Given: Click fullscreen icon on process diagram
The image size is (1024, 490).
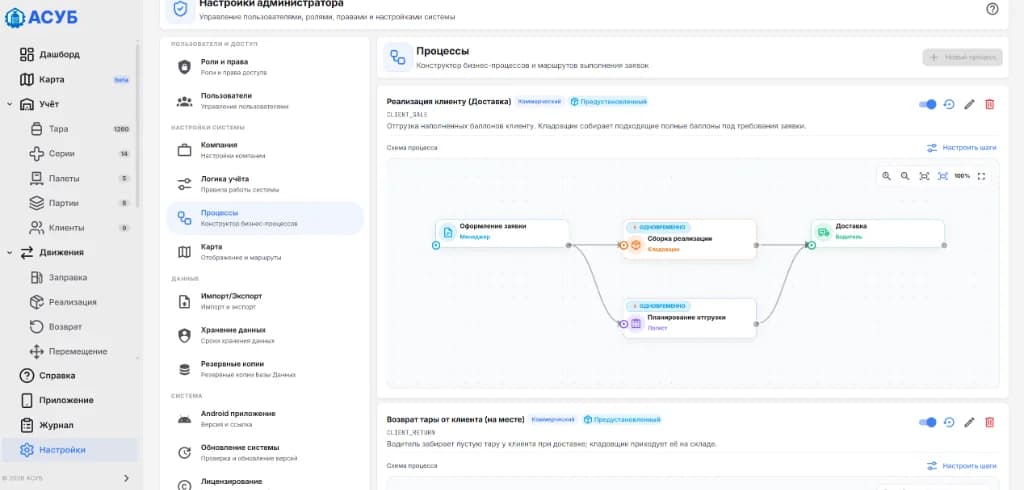Looking at the screenshot, I should pos(981,176).
